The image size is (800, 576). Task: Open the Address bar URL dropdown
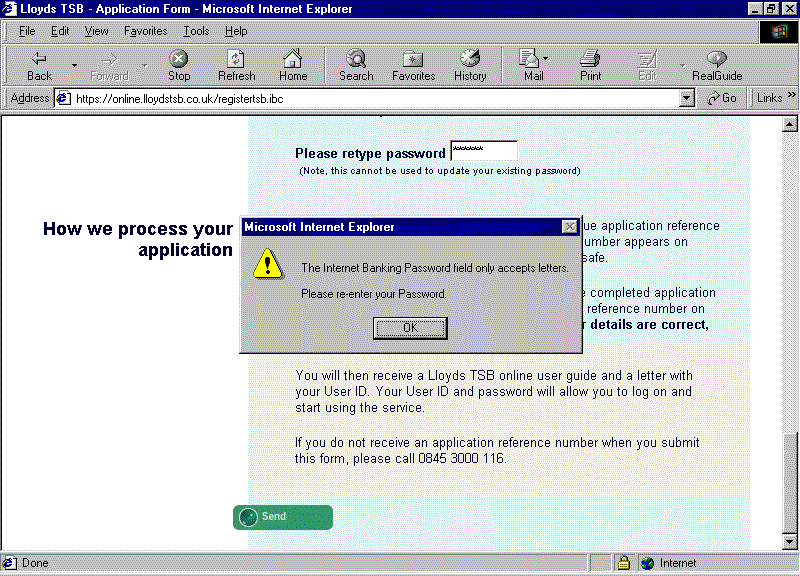[x=687, y=98]
